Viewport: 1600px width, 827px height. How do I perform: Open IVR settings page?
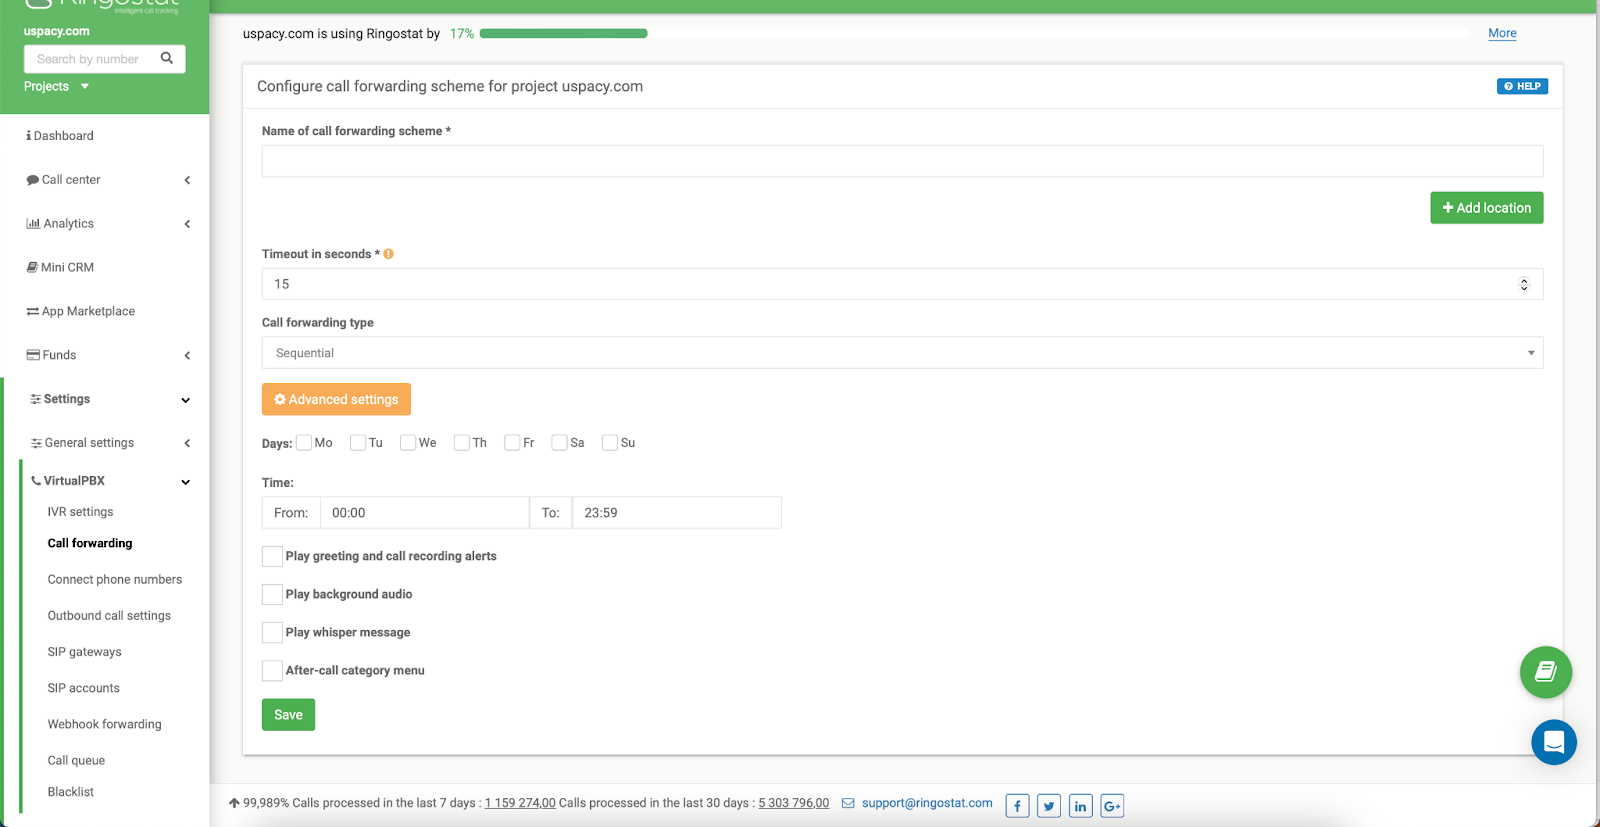tap(80, 512)
